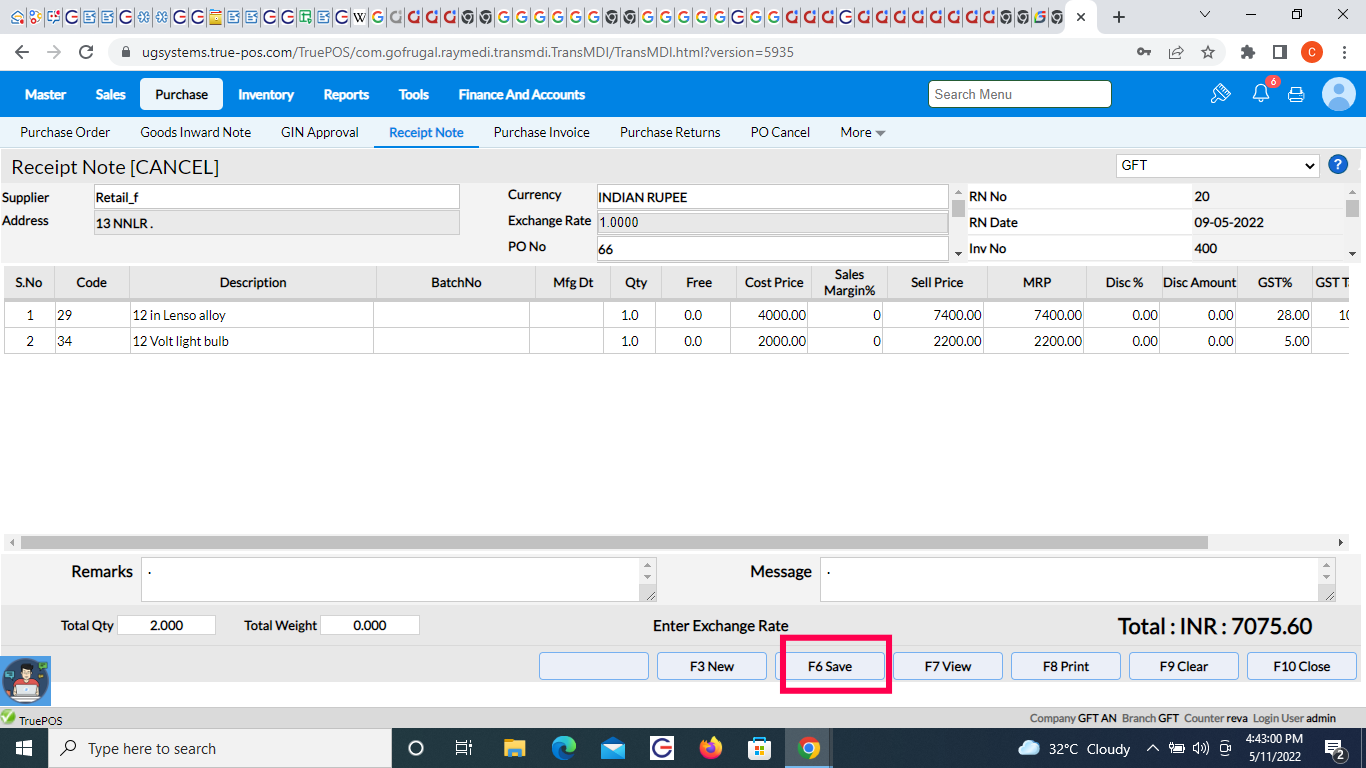Click the printer icon in header
The height and width of the screenshot is (768, 1366).
click(1296, 94)
